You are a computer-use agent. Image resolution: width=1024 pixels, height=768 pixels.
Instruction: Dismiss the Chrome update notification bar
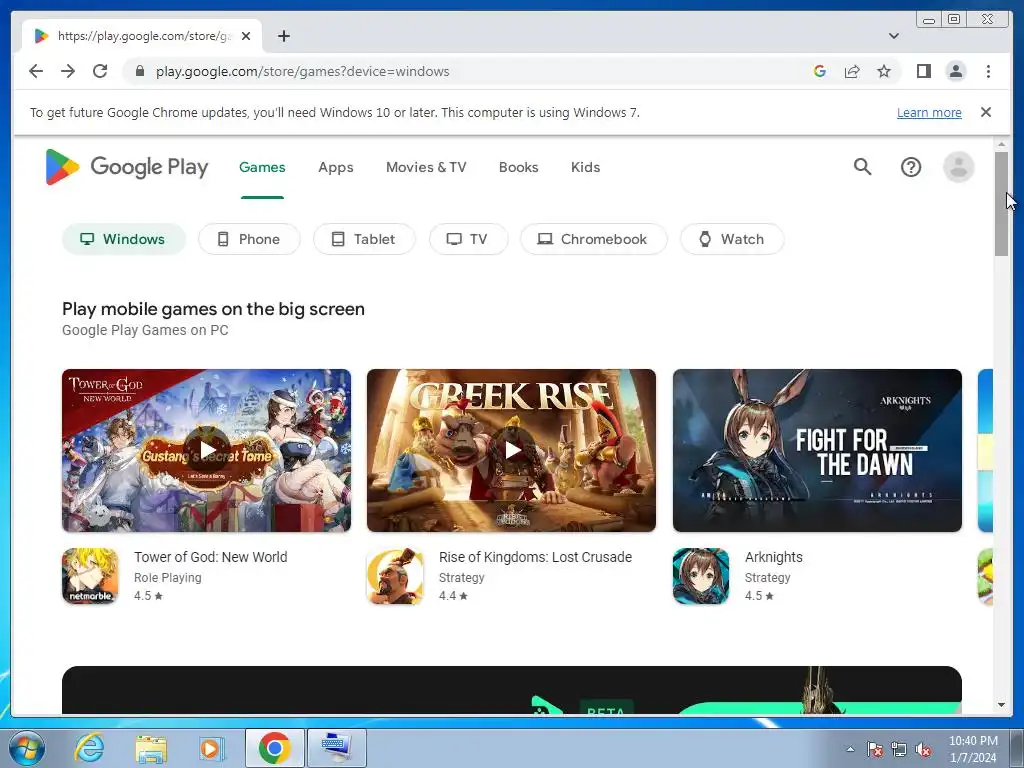click(985, 112)
